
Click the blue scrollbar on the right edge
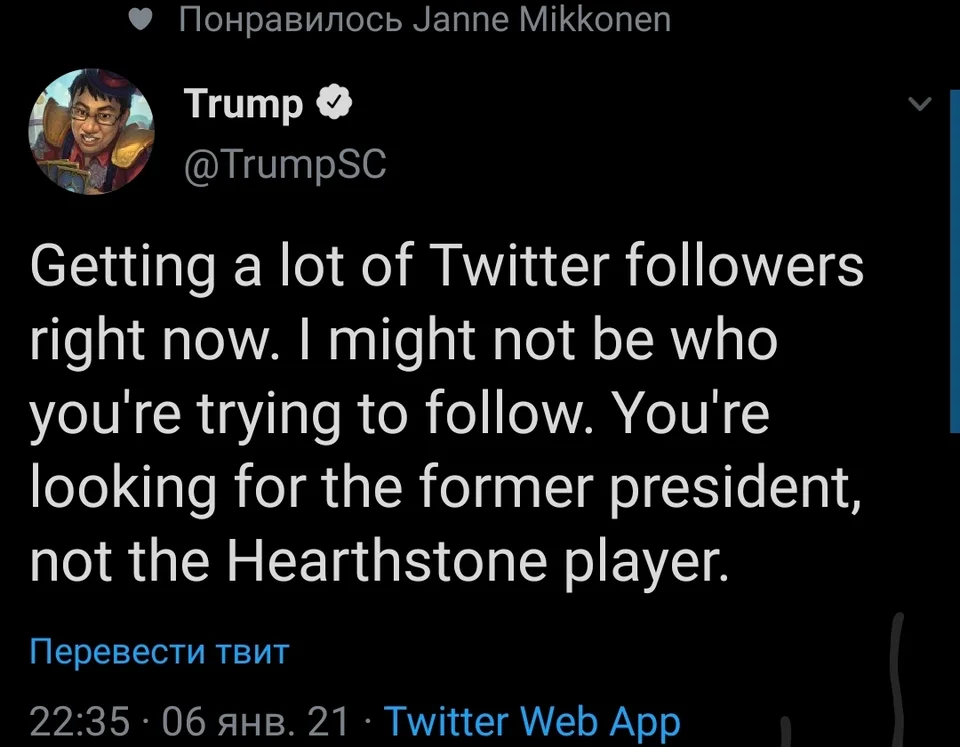pyautogui.click(x=951, y=260)
